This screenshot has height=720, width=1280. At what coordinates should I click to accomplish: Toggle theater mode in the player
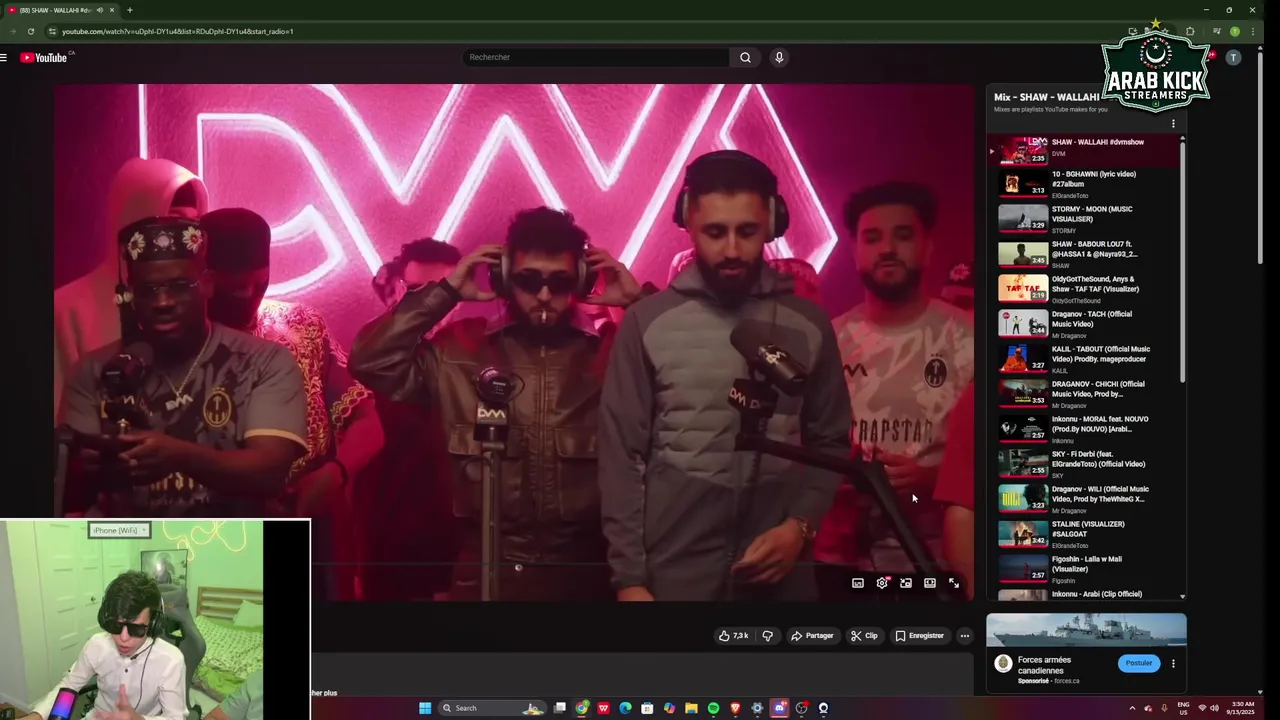click(x=930, y=583)
